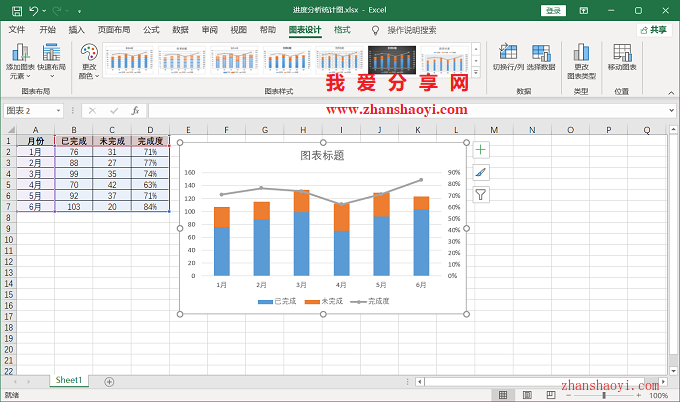Screen dimensions: 680x402
Task: Open 更改颜色 palette dropdown
Action: pyautogui.click(x=89, y=61)
